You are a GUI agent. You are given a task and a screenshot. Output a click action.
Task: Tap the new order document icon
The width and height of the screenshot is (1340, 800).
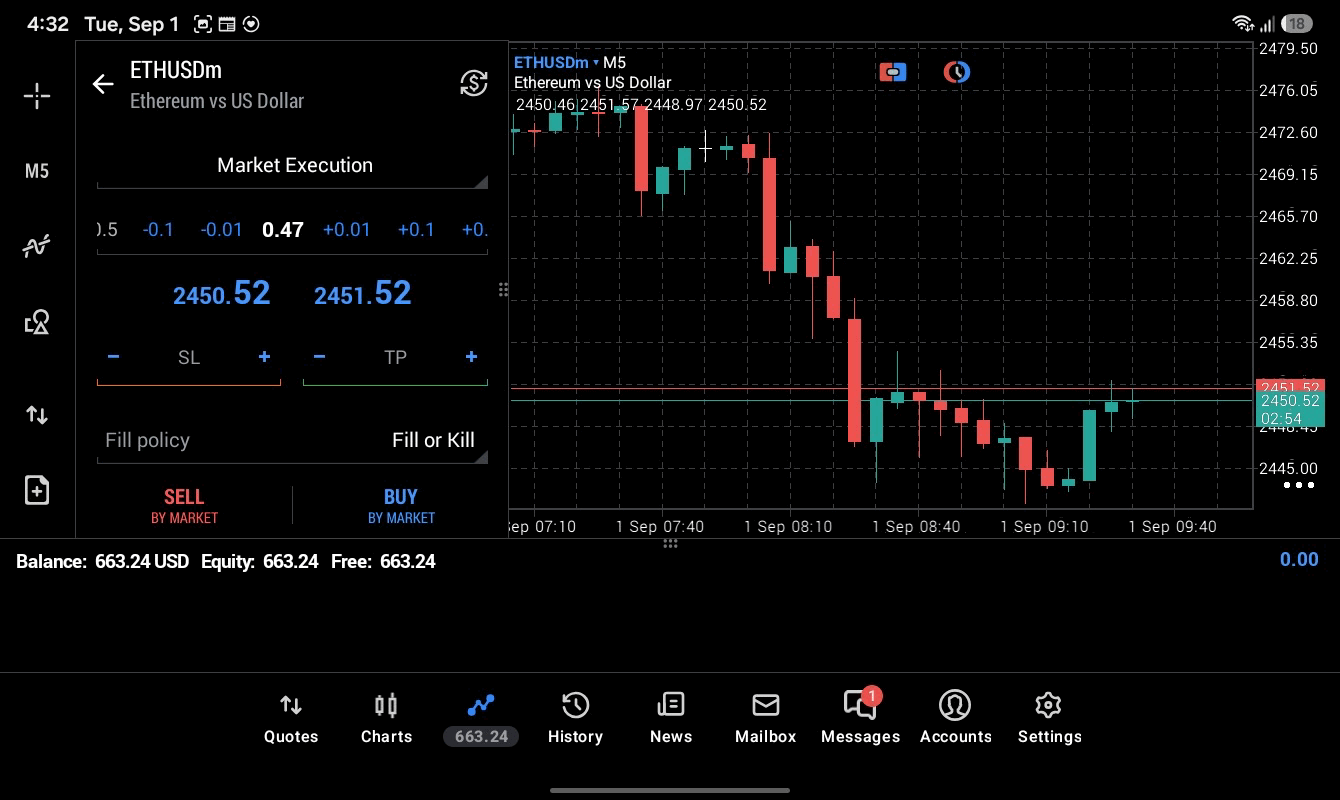[x=37, y=490]
